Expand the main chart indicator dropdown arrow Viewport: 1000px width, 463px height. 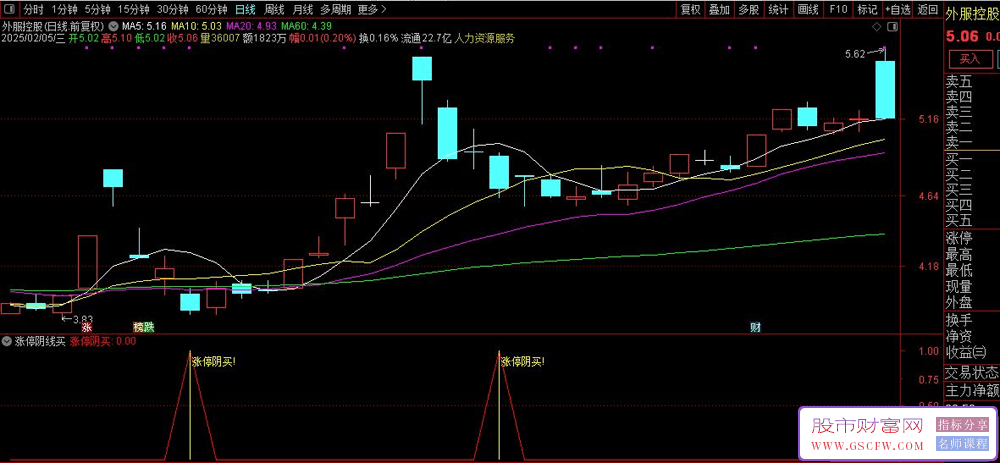pyautogui.click(x=113, y=27)
